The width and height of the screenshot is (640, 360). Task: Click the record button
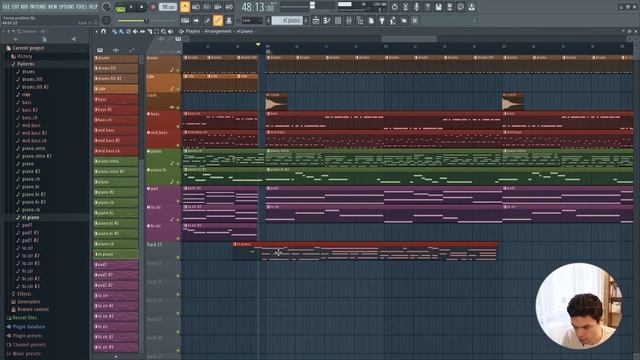click(x=153, y=7)
